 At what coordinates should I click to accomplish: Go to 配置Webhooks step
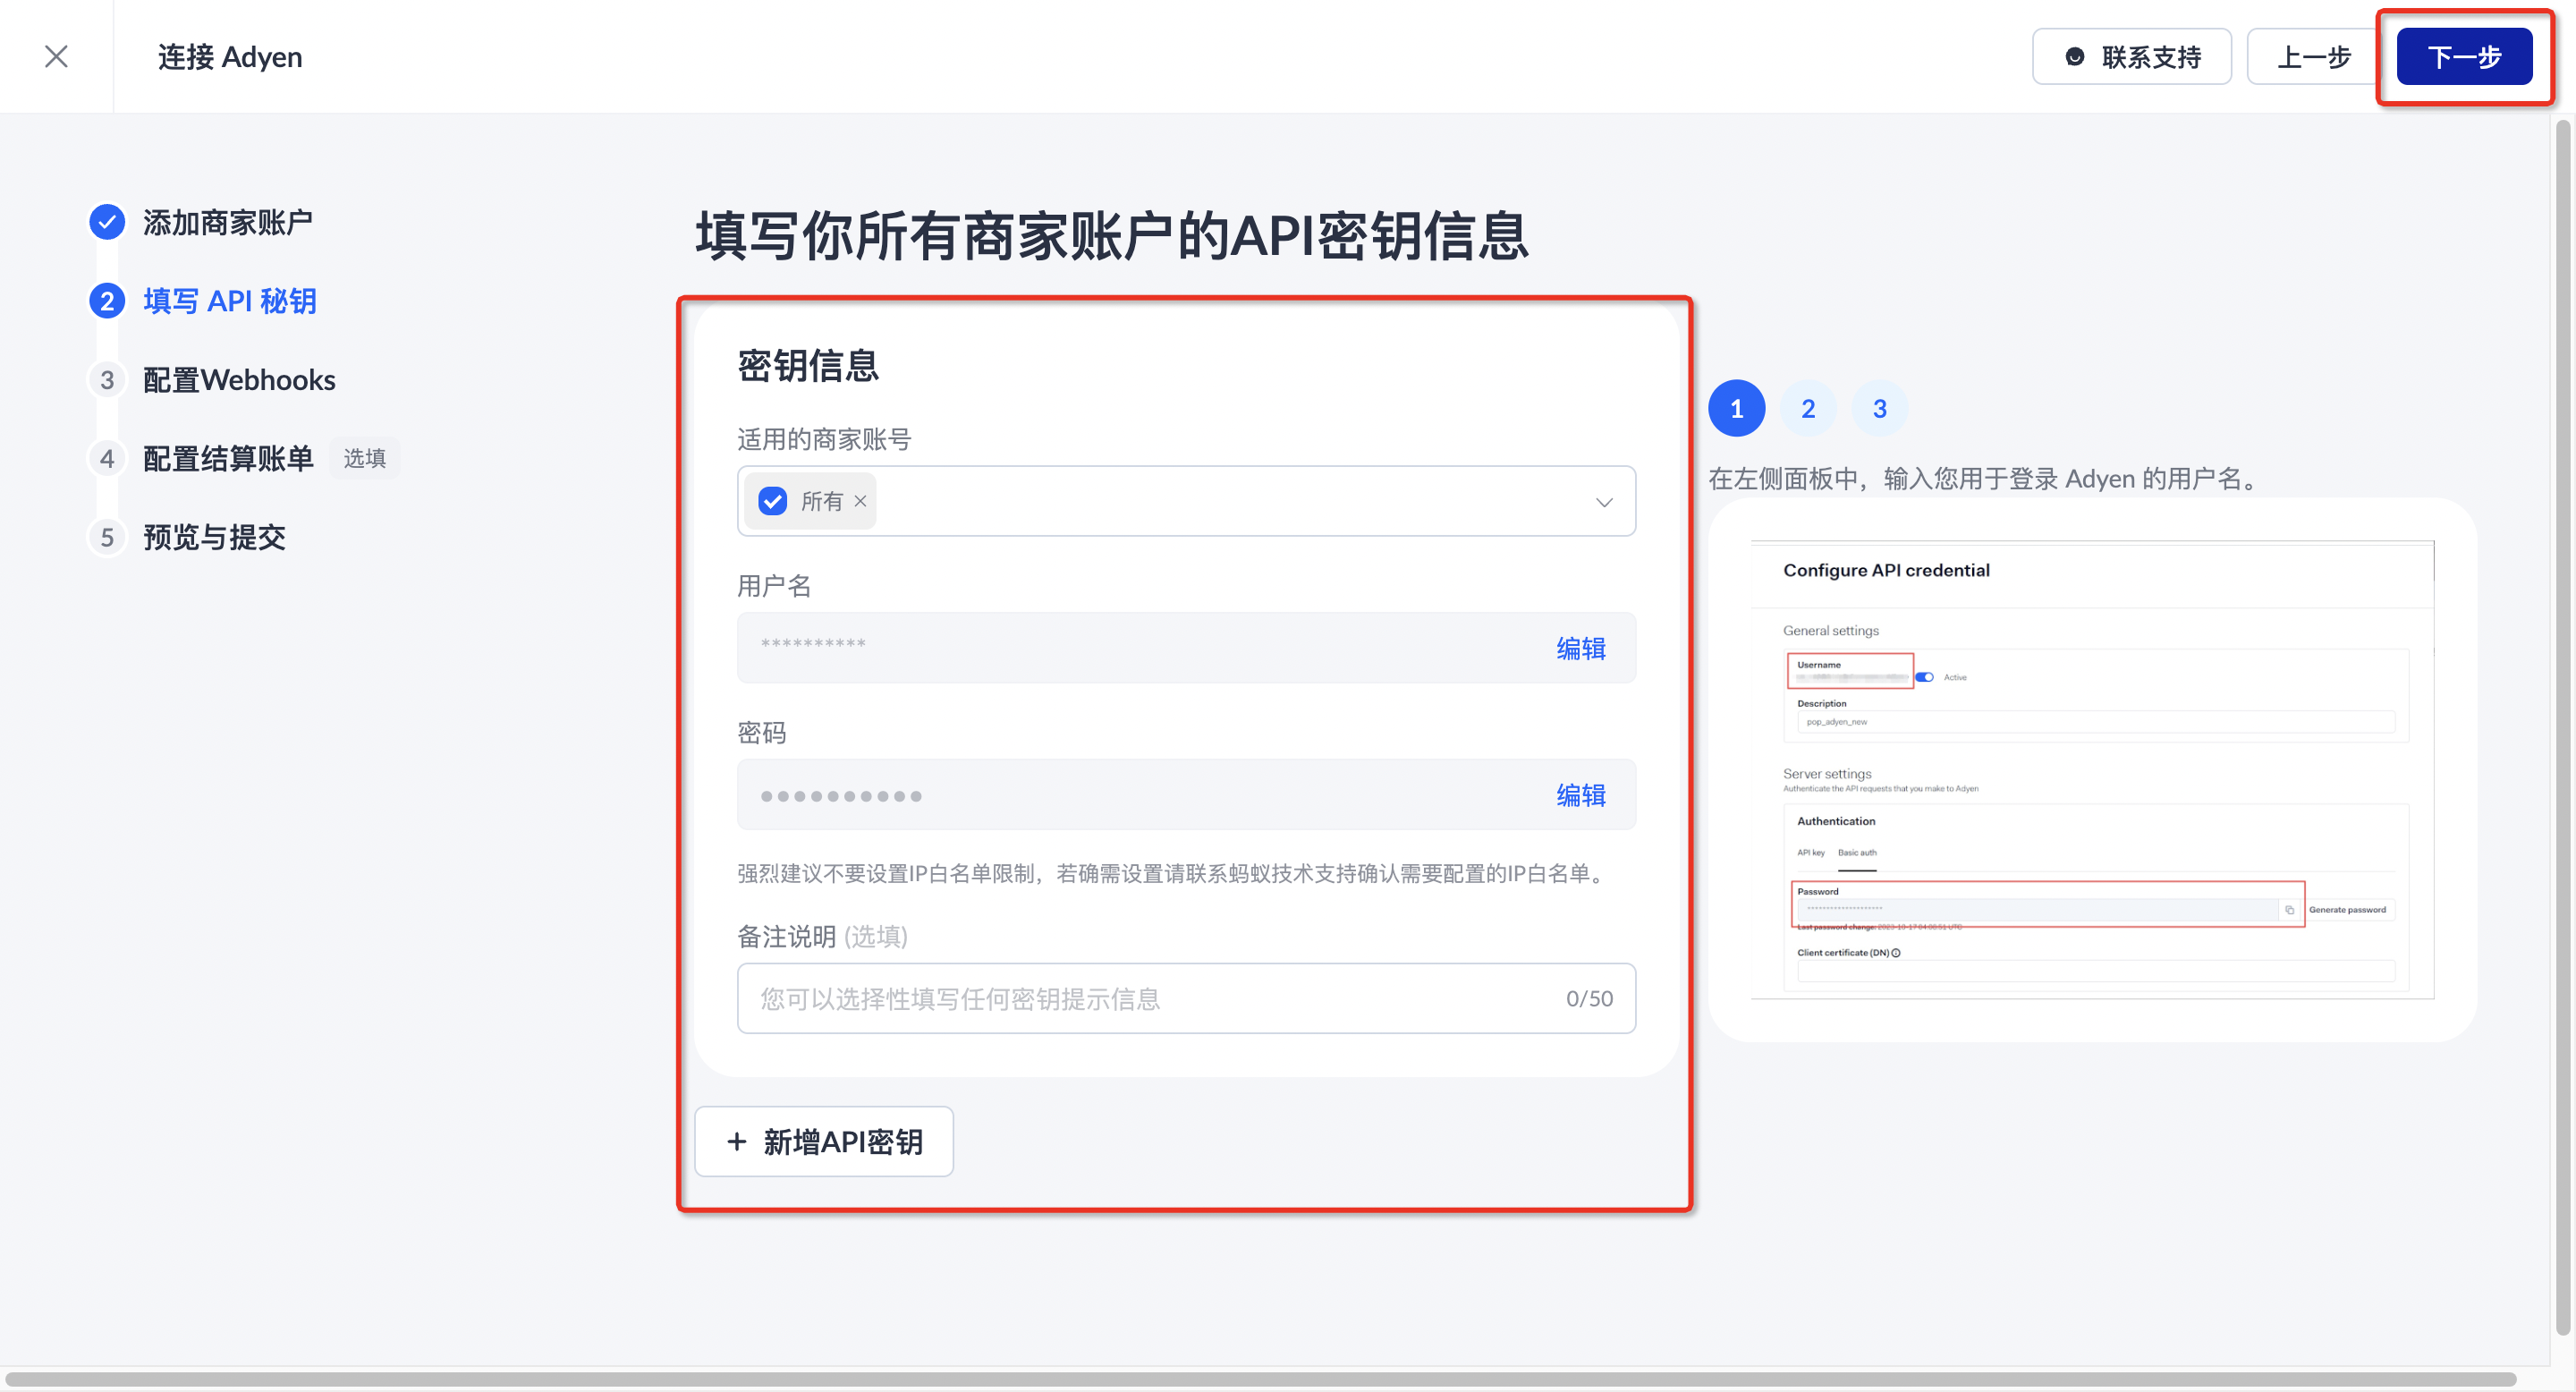238,380
